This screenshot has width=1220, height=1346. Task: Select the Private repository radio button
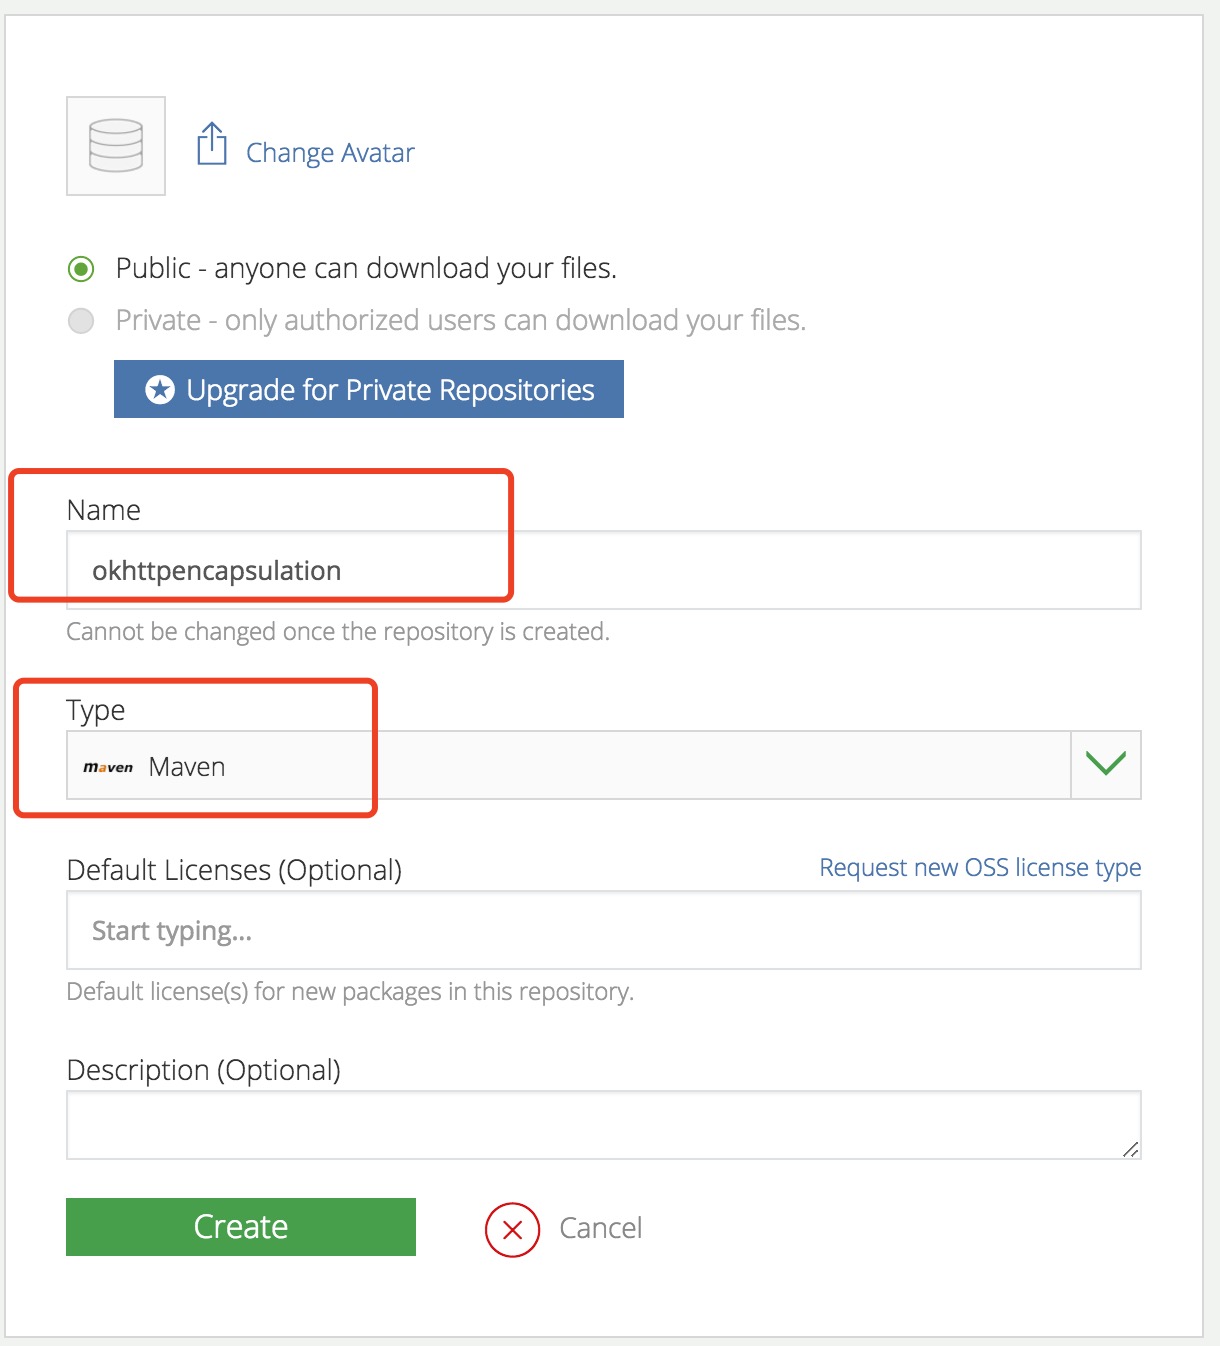[x=81, y=321]
